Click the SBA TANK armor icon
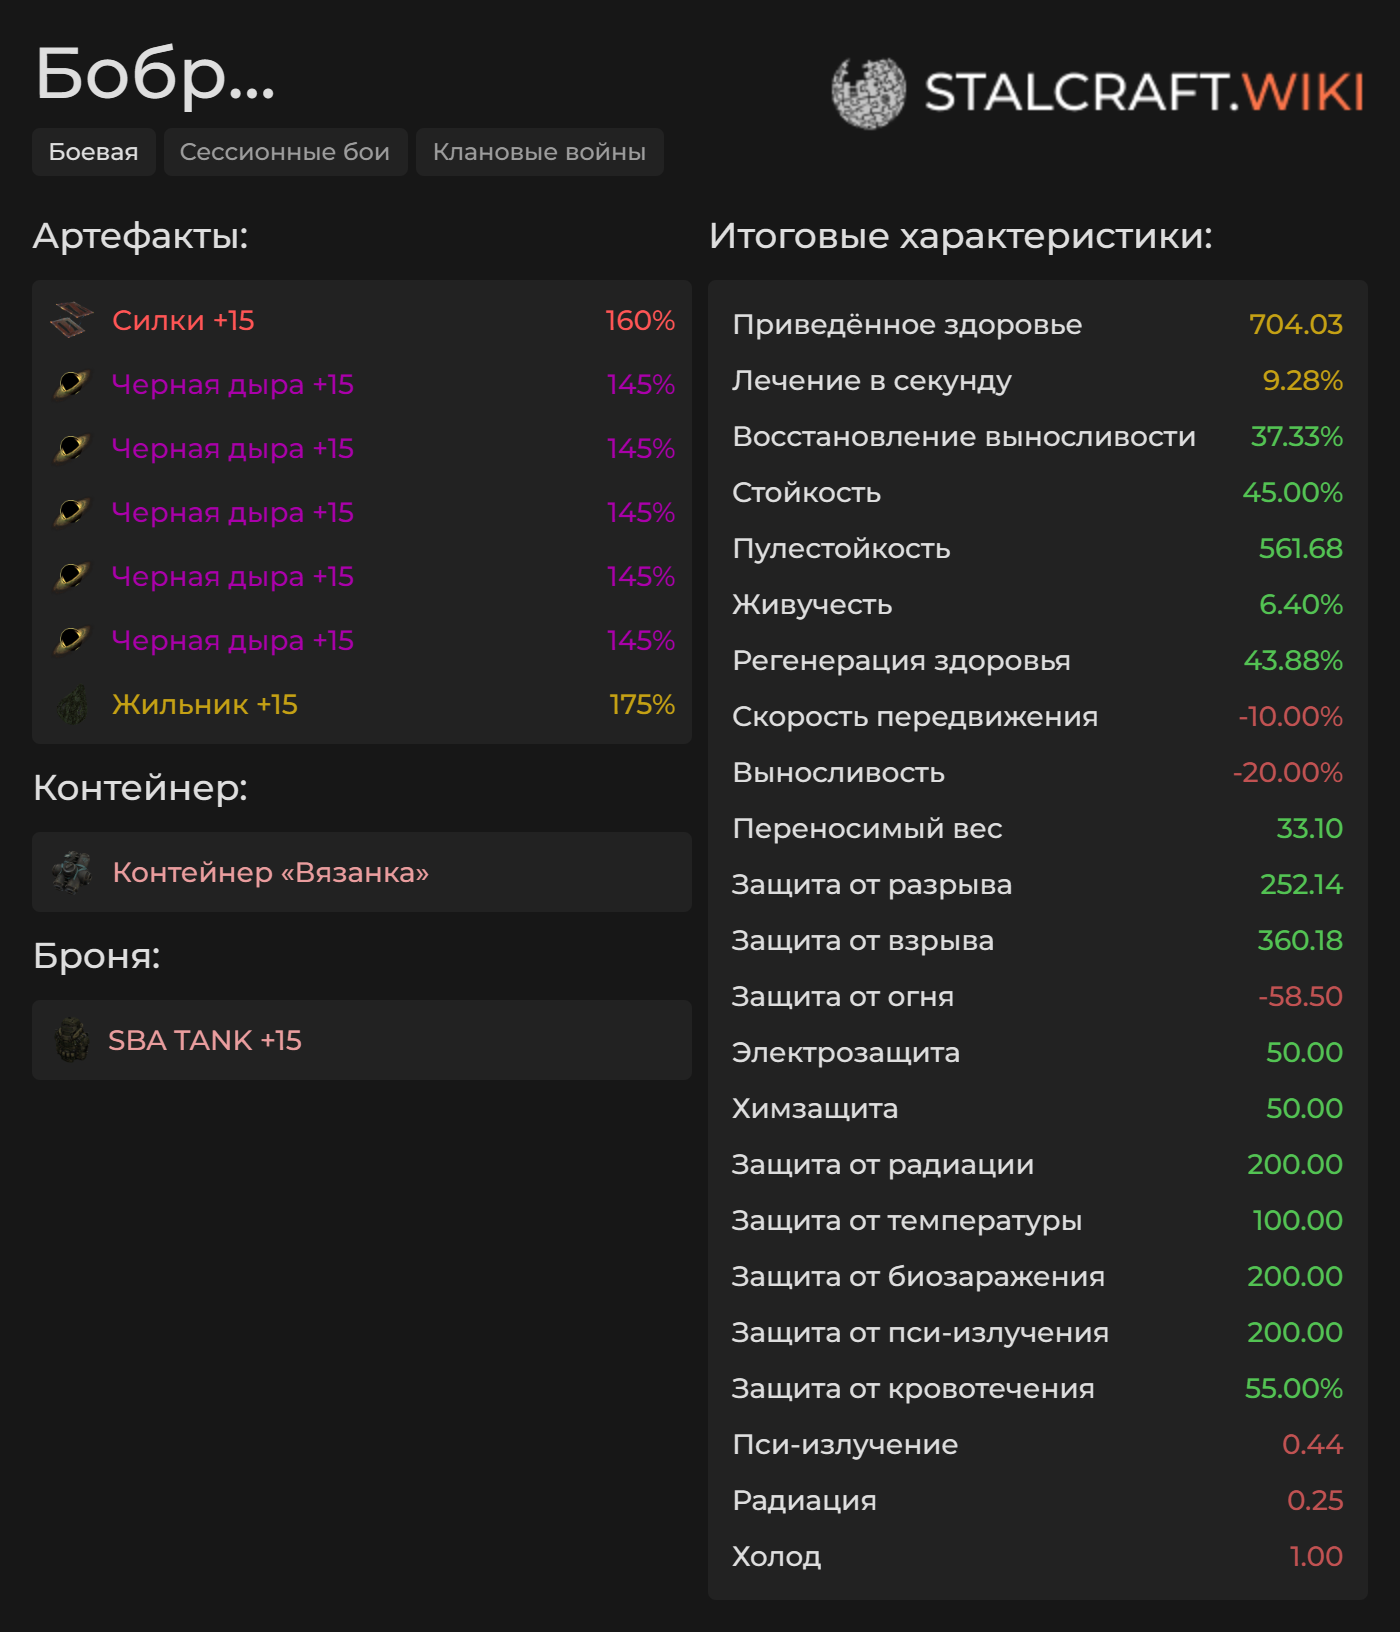This screenshot has height=1632, width=1400. click(72, 1040)
